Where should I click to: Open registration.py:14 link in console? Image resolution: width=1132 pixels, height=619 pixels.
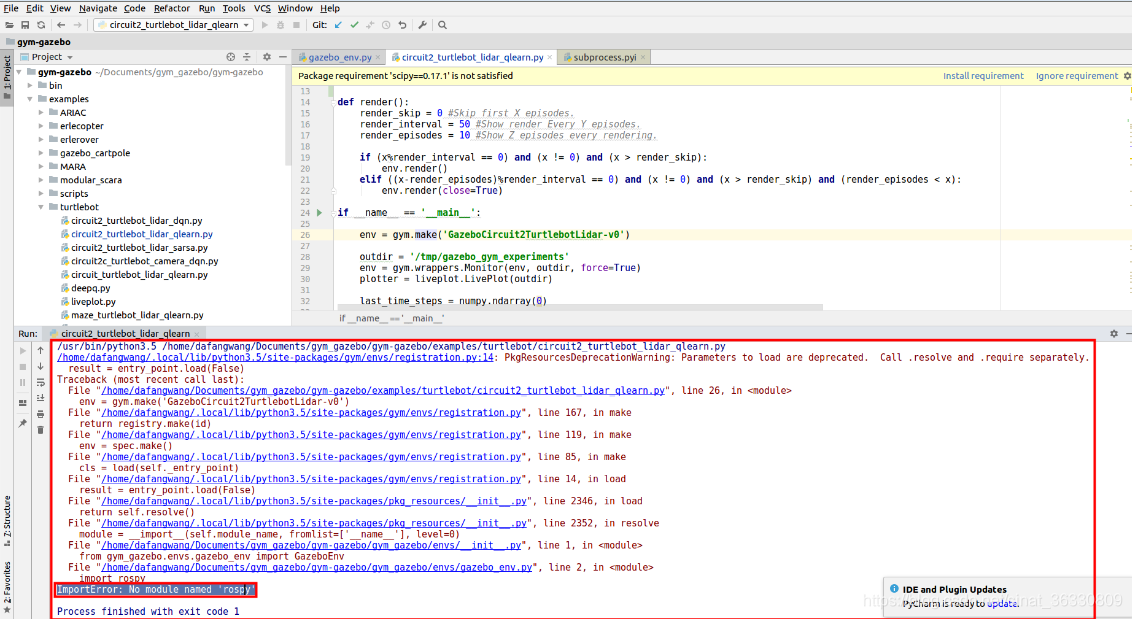tap(275, 358)
